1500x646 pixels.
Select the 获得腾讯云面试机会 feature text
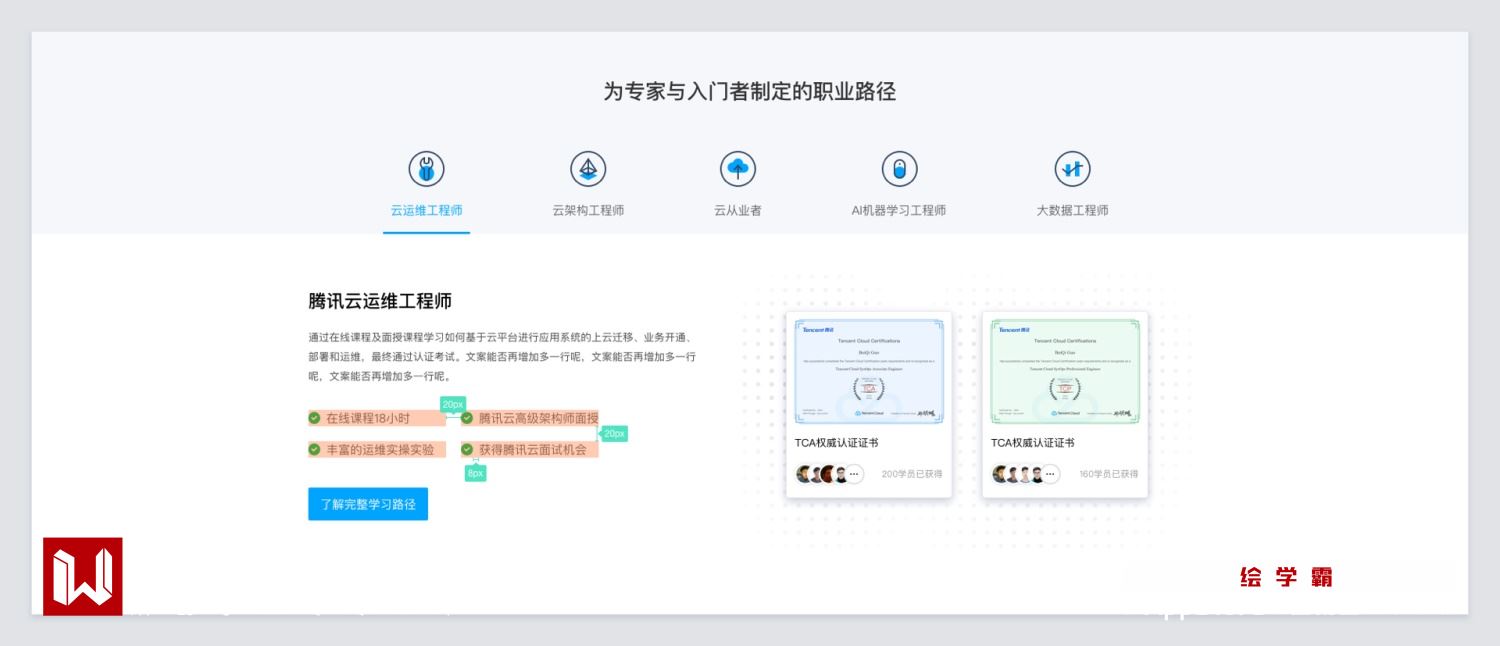point(532,450)
